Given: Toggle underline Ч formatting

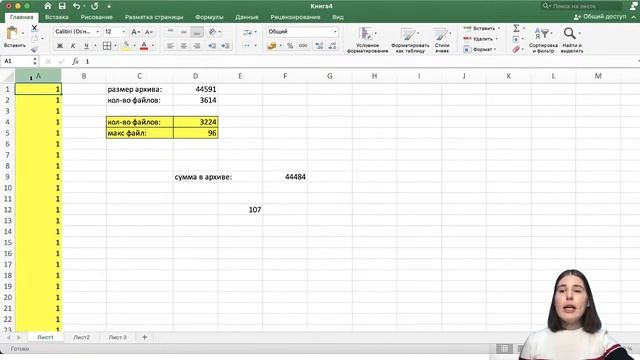Looking at the screenshot, I should pyautogui.click(x=86, y=46).
